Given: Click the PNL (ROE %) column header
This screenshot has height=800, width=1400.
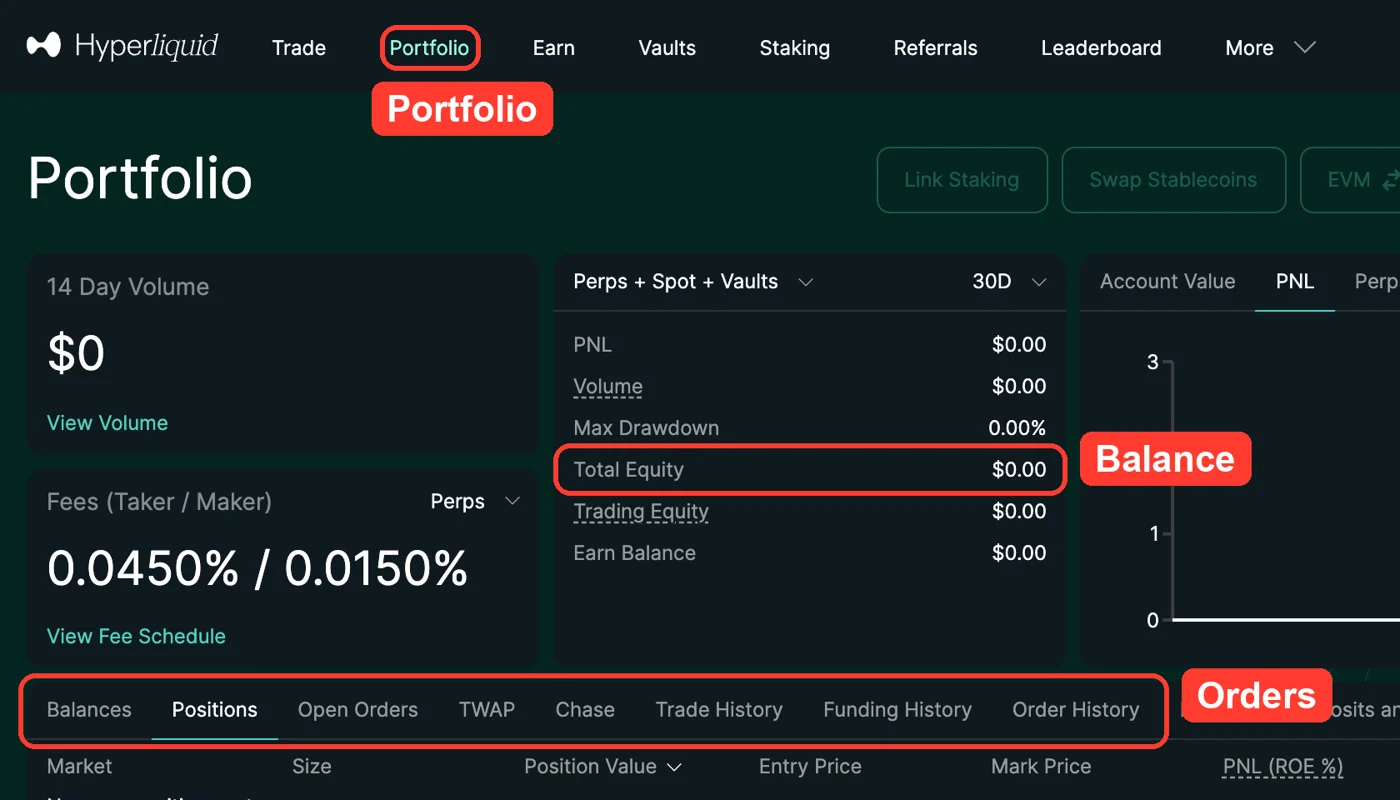Looking at the screenshot, I should (x=1283, y=767).
